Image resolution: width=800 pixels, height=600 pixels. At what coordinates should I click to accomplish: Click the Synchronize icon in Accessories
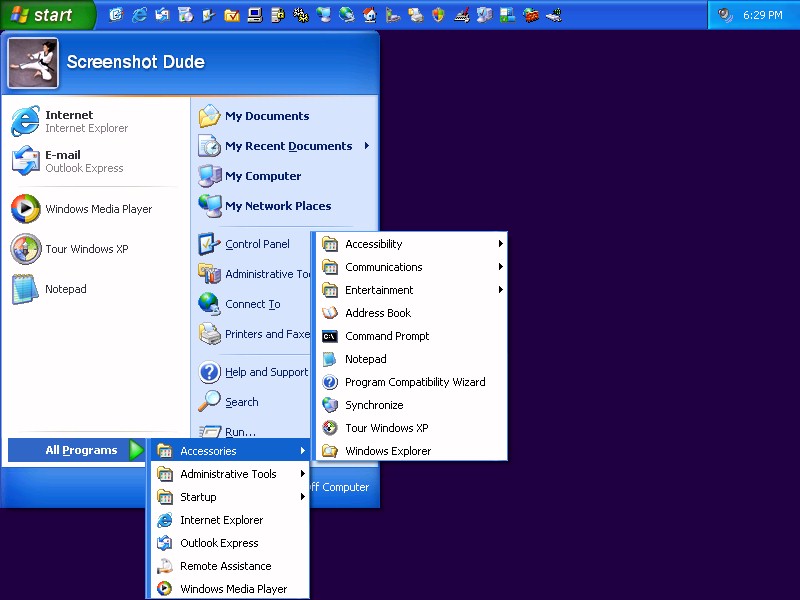pyautogui.click(x=330, y=405)
